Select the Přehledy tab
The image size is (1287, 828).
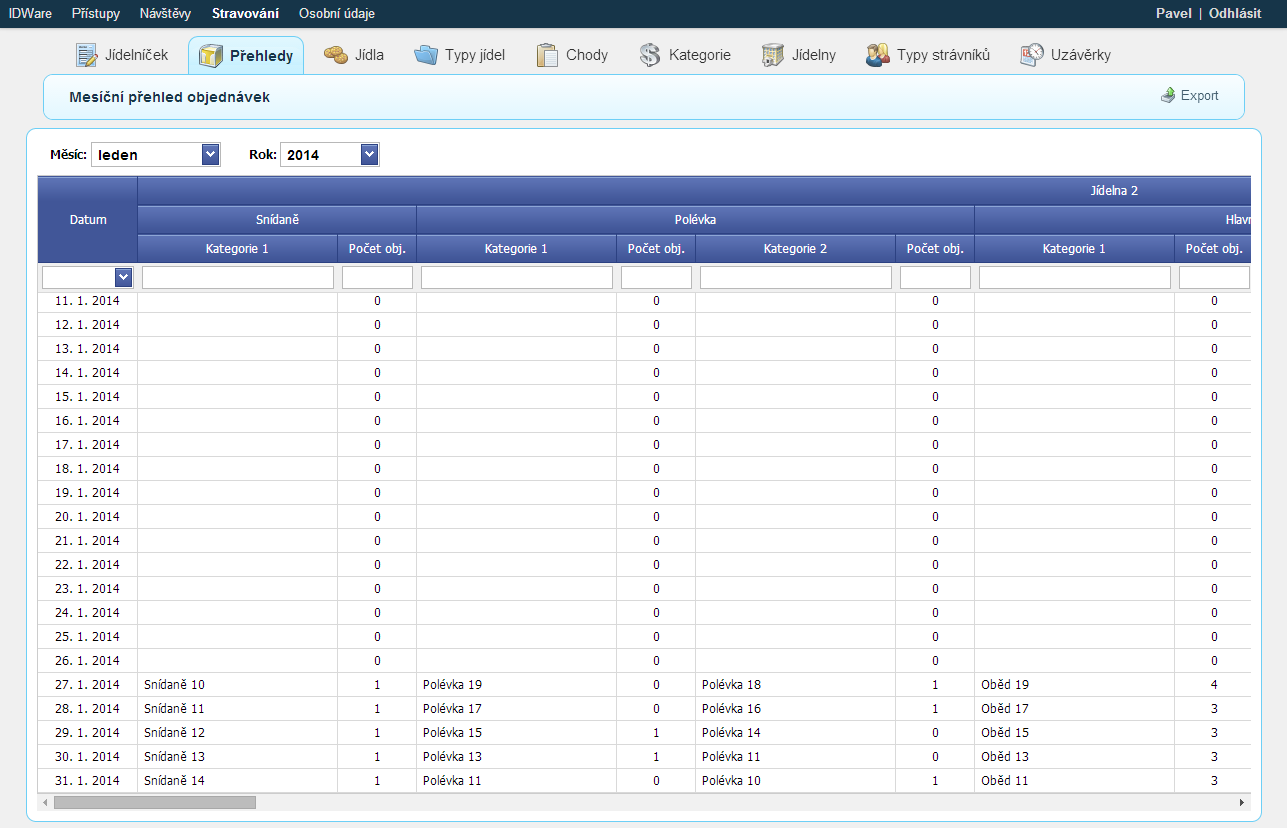click(x=246, y=56)
